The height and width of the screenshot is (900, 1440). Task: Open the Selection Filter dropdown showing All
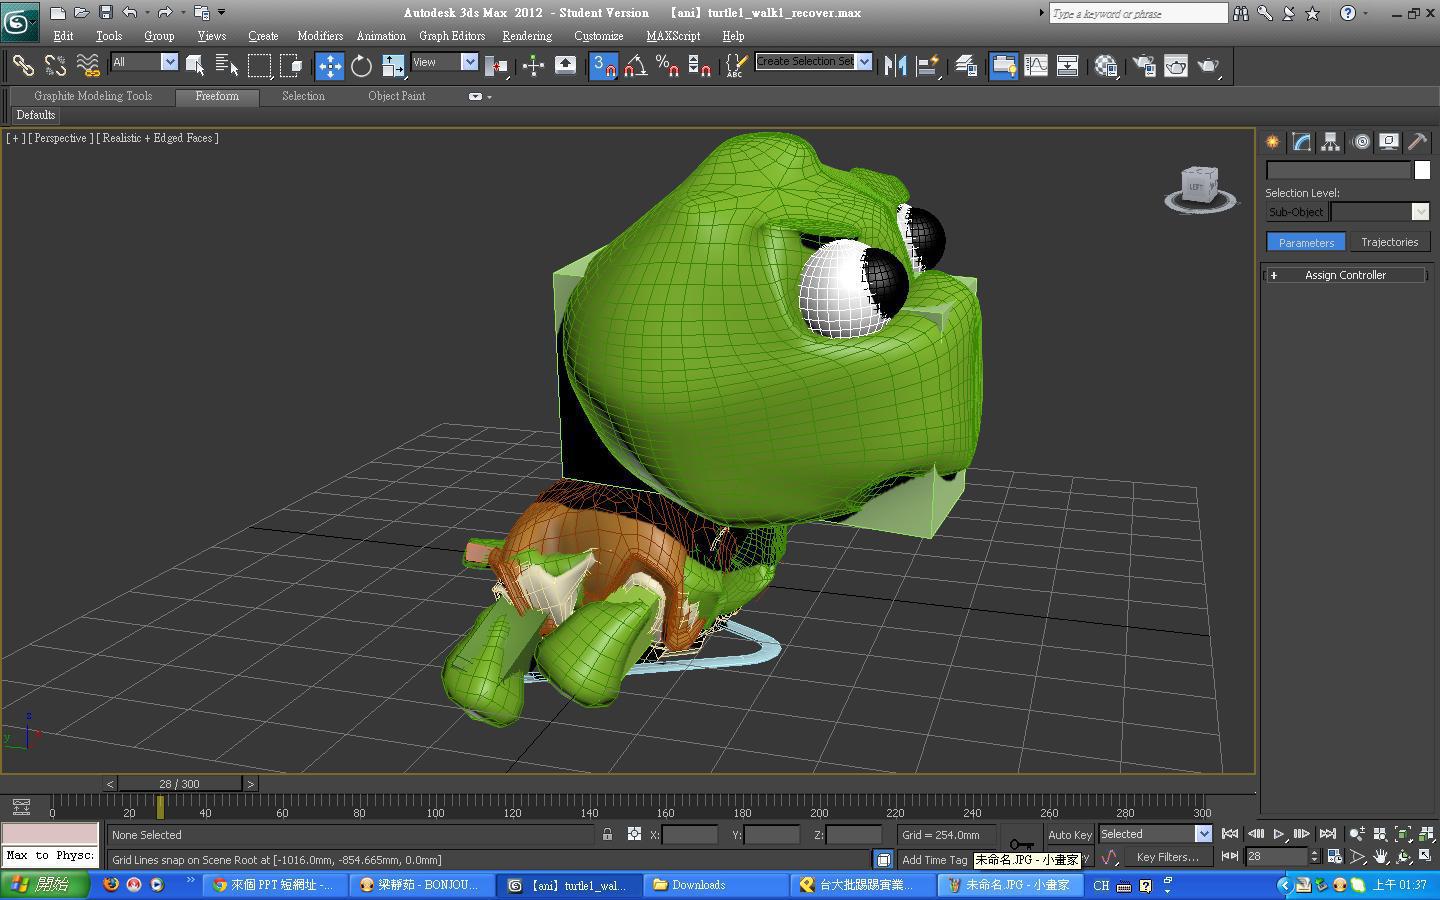(144, 62)
